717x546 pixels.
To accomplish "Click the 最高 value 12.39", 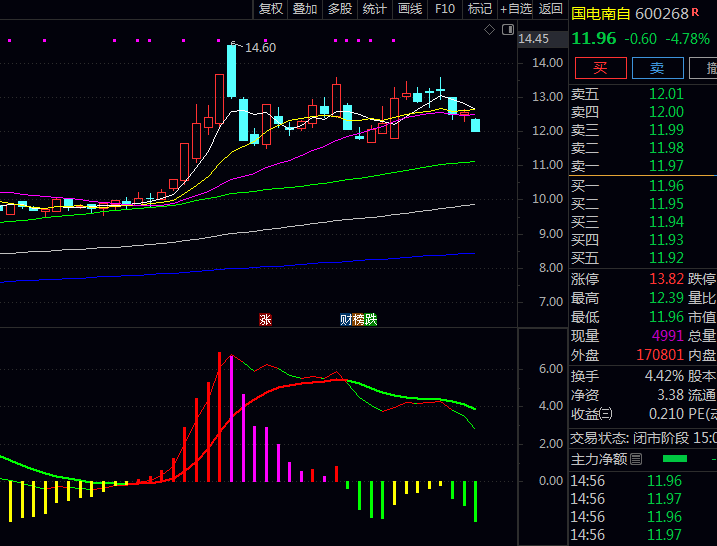I will (666, 298).
